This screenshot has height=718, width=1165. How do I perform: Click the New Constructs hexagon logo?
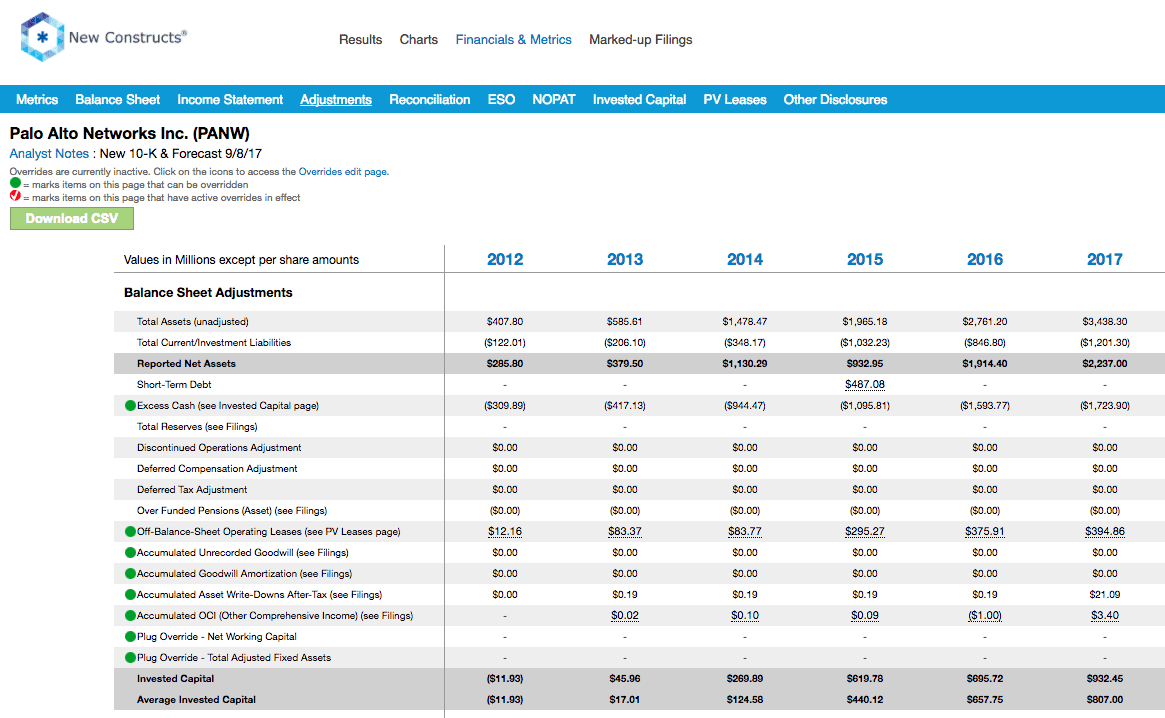point(42,37)
